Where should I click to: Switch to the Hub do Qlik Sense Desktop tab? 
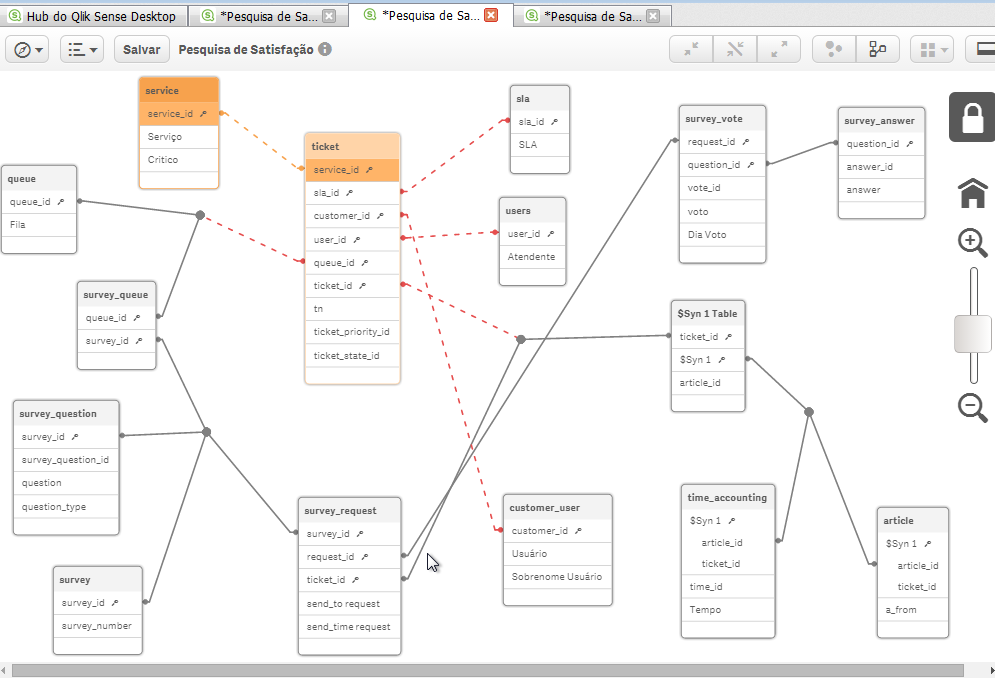click(x=93, y=15)
